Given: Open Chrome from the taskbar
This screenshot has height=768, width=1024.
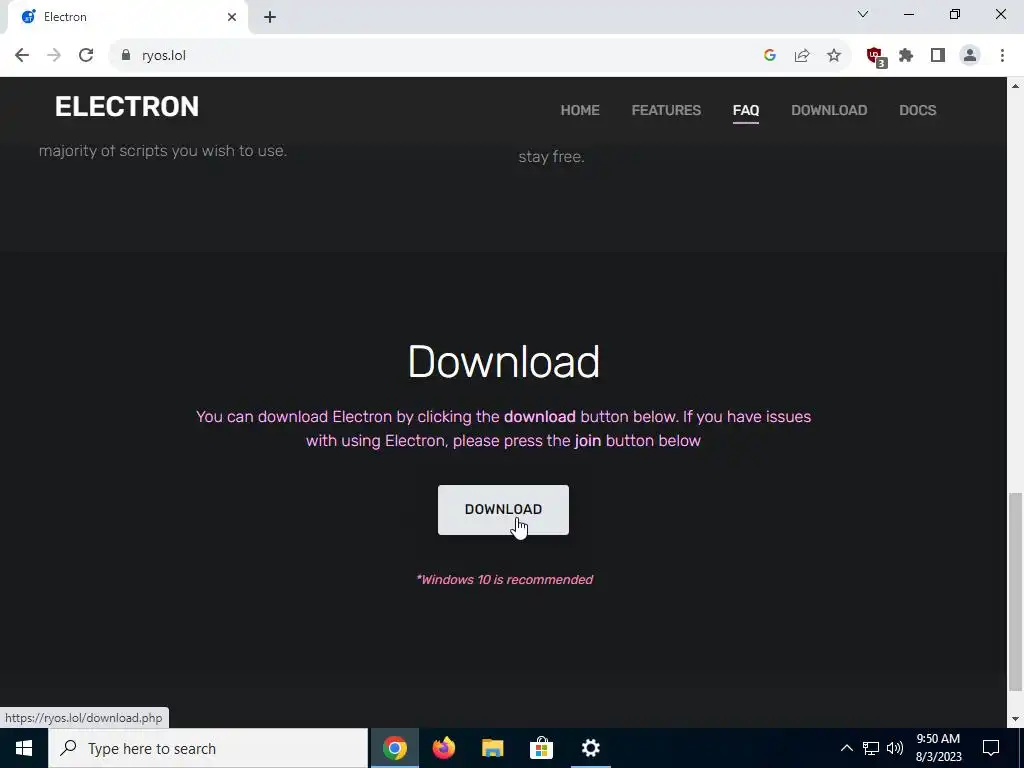Looking at the screenshot, I should pyautogui.click(x=394, y=748).
